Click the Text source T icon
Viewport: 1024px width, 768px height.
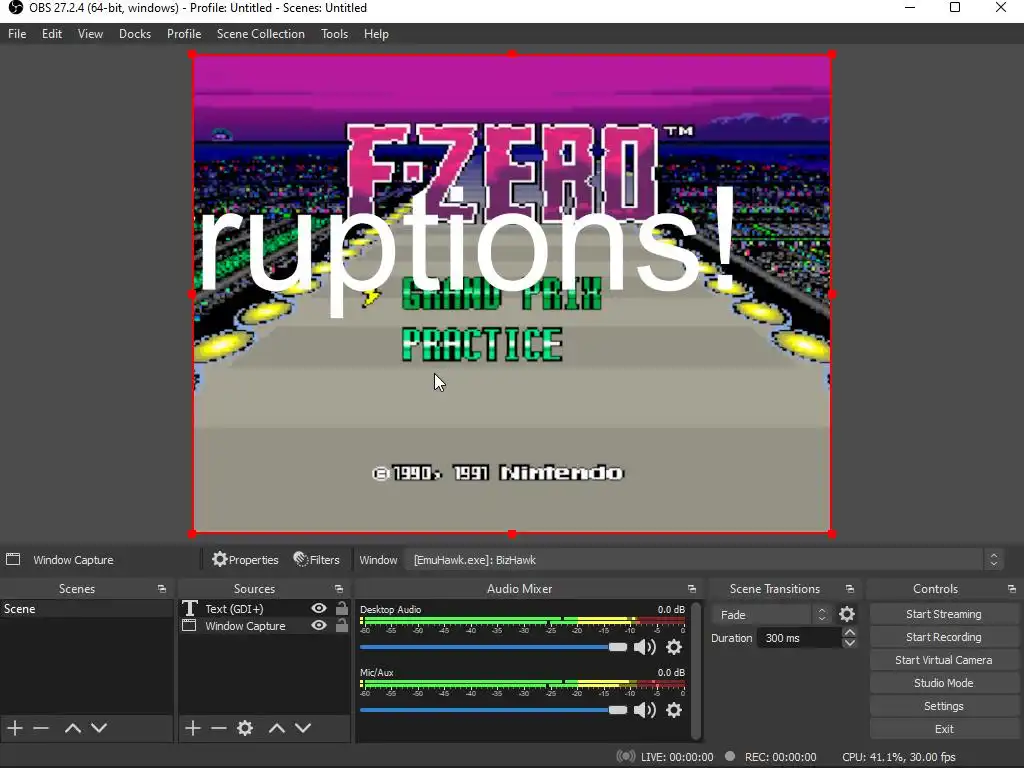point(189,608)
